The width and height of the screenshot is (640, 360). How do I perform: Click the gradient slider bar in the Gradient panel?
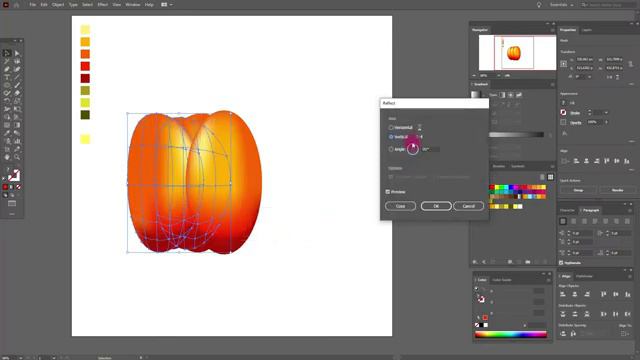pyautogui.click(x=516, y=135)
